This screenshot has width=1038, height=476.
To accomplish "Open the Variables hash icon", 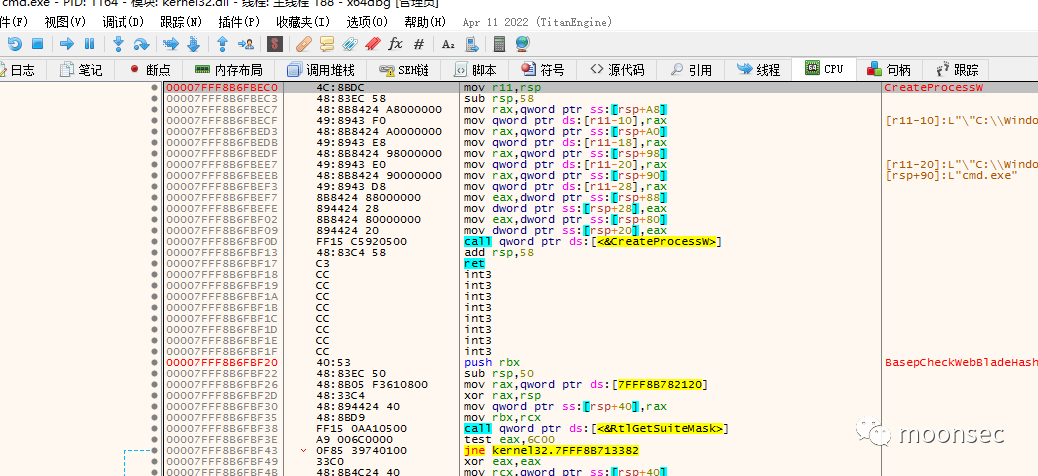I will 418,44.
